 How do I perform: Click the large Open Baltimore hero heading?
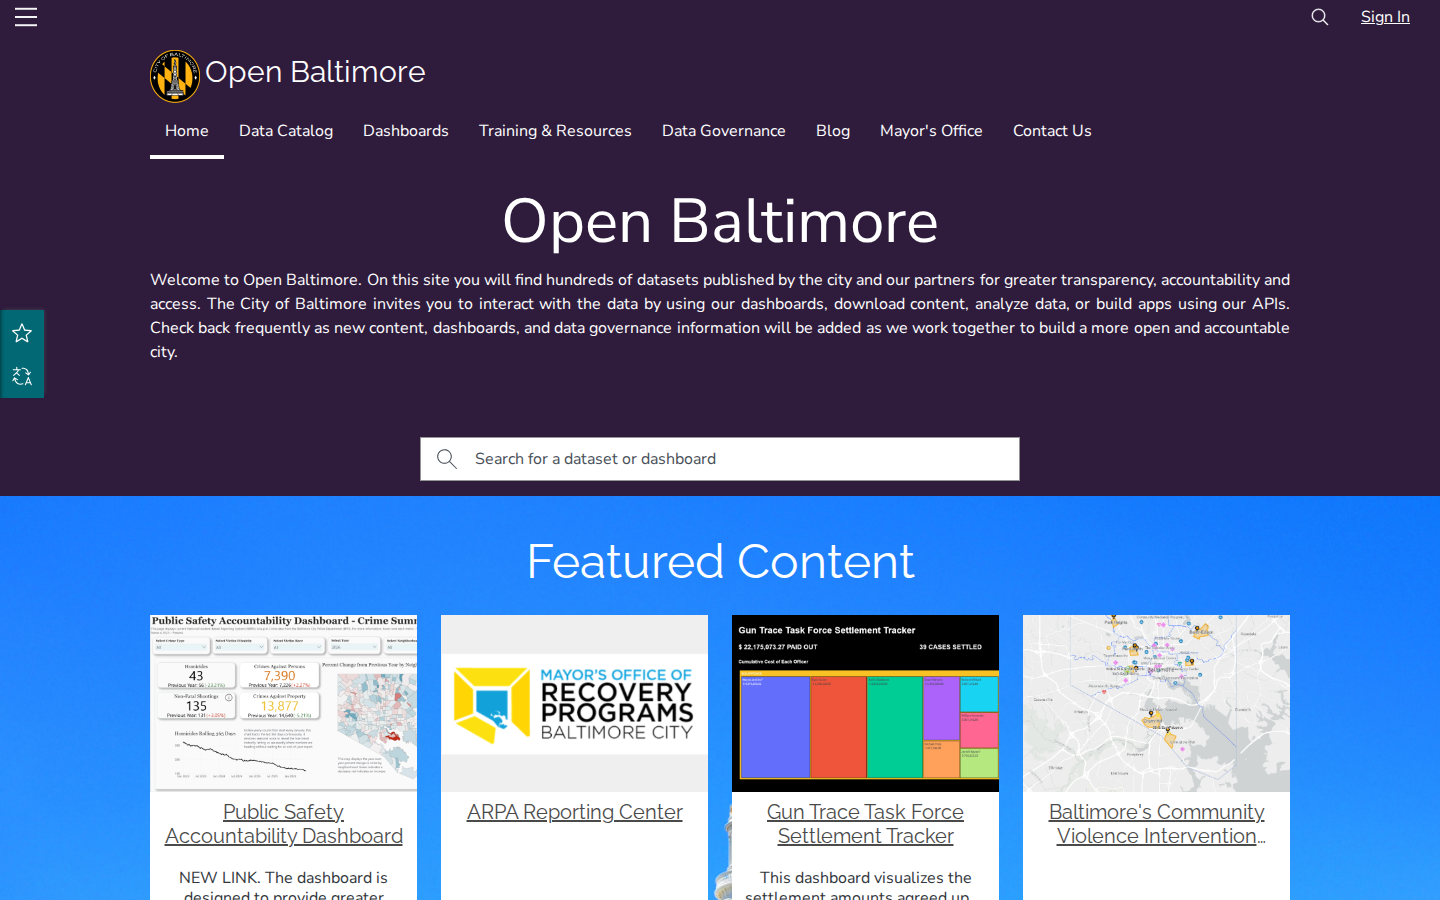720,221
